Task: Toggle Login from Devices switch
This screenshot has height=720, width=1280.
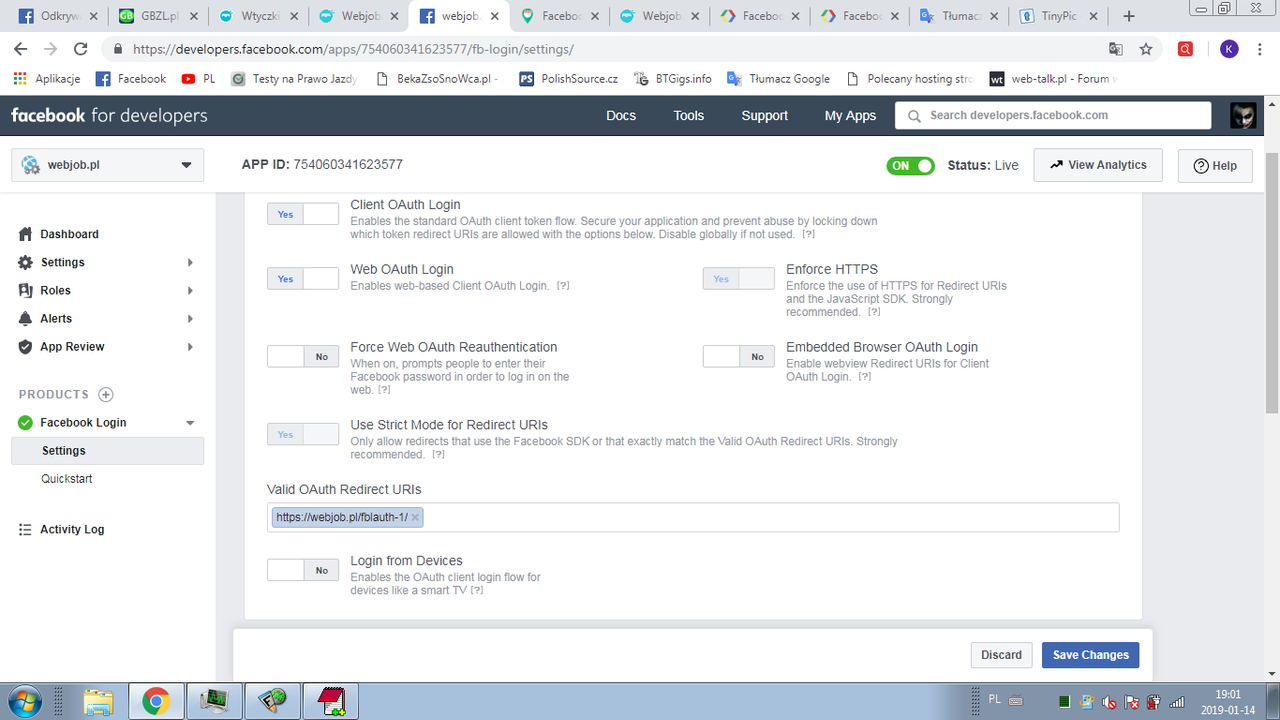Action: [303, 570]
